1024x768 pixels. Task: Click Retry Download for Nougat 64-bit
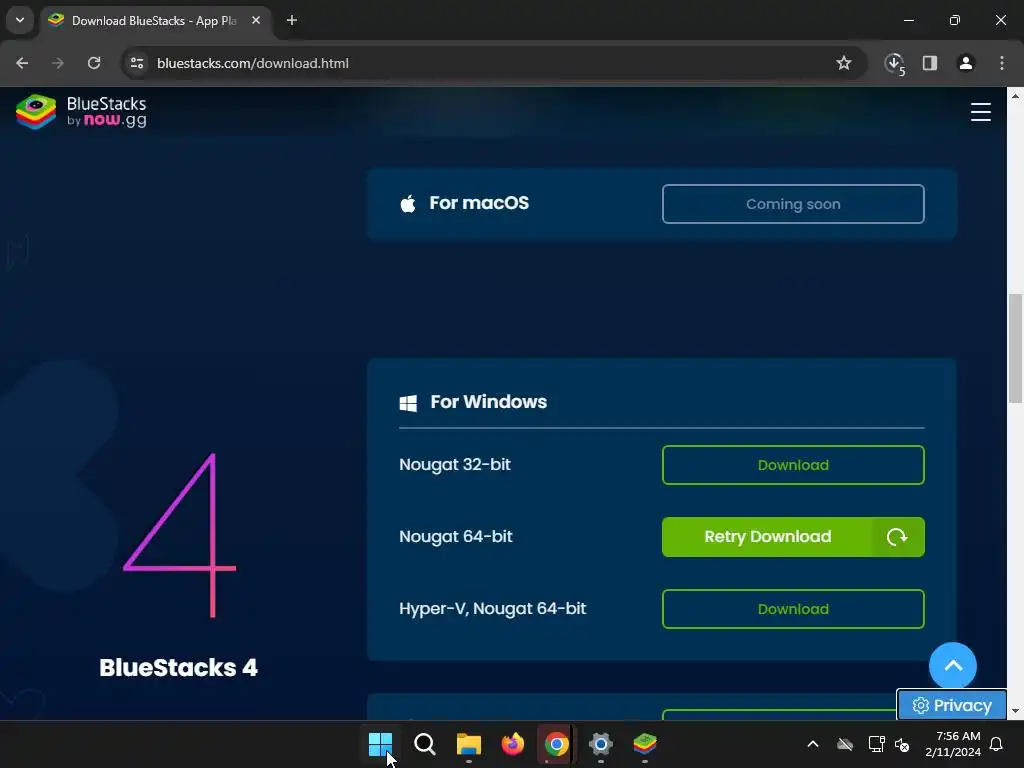pos(793,537)
